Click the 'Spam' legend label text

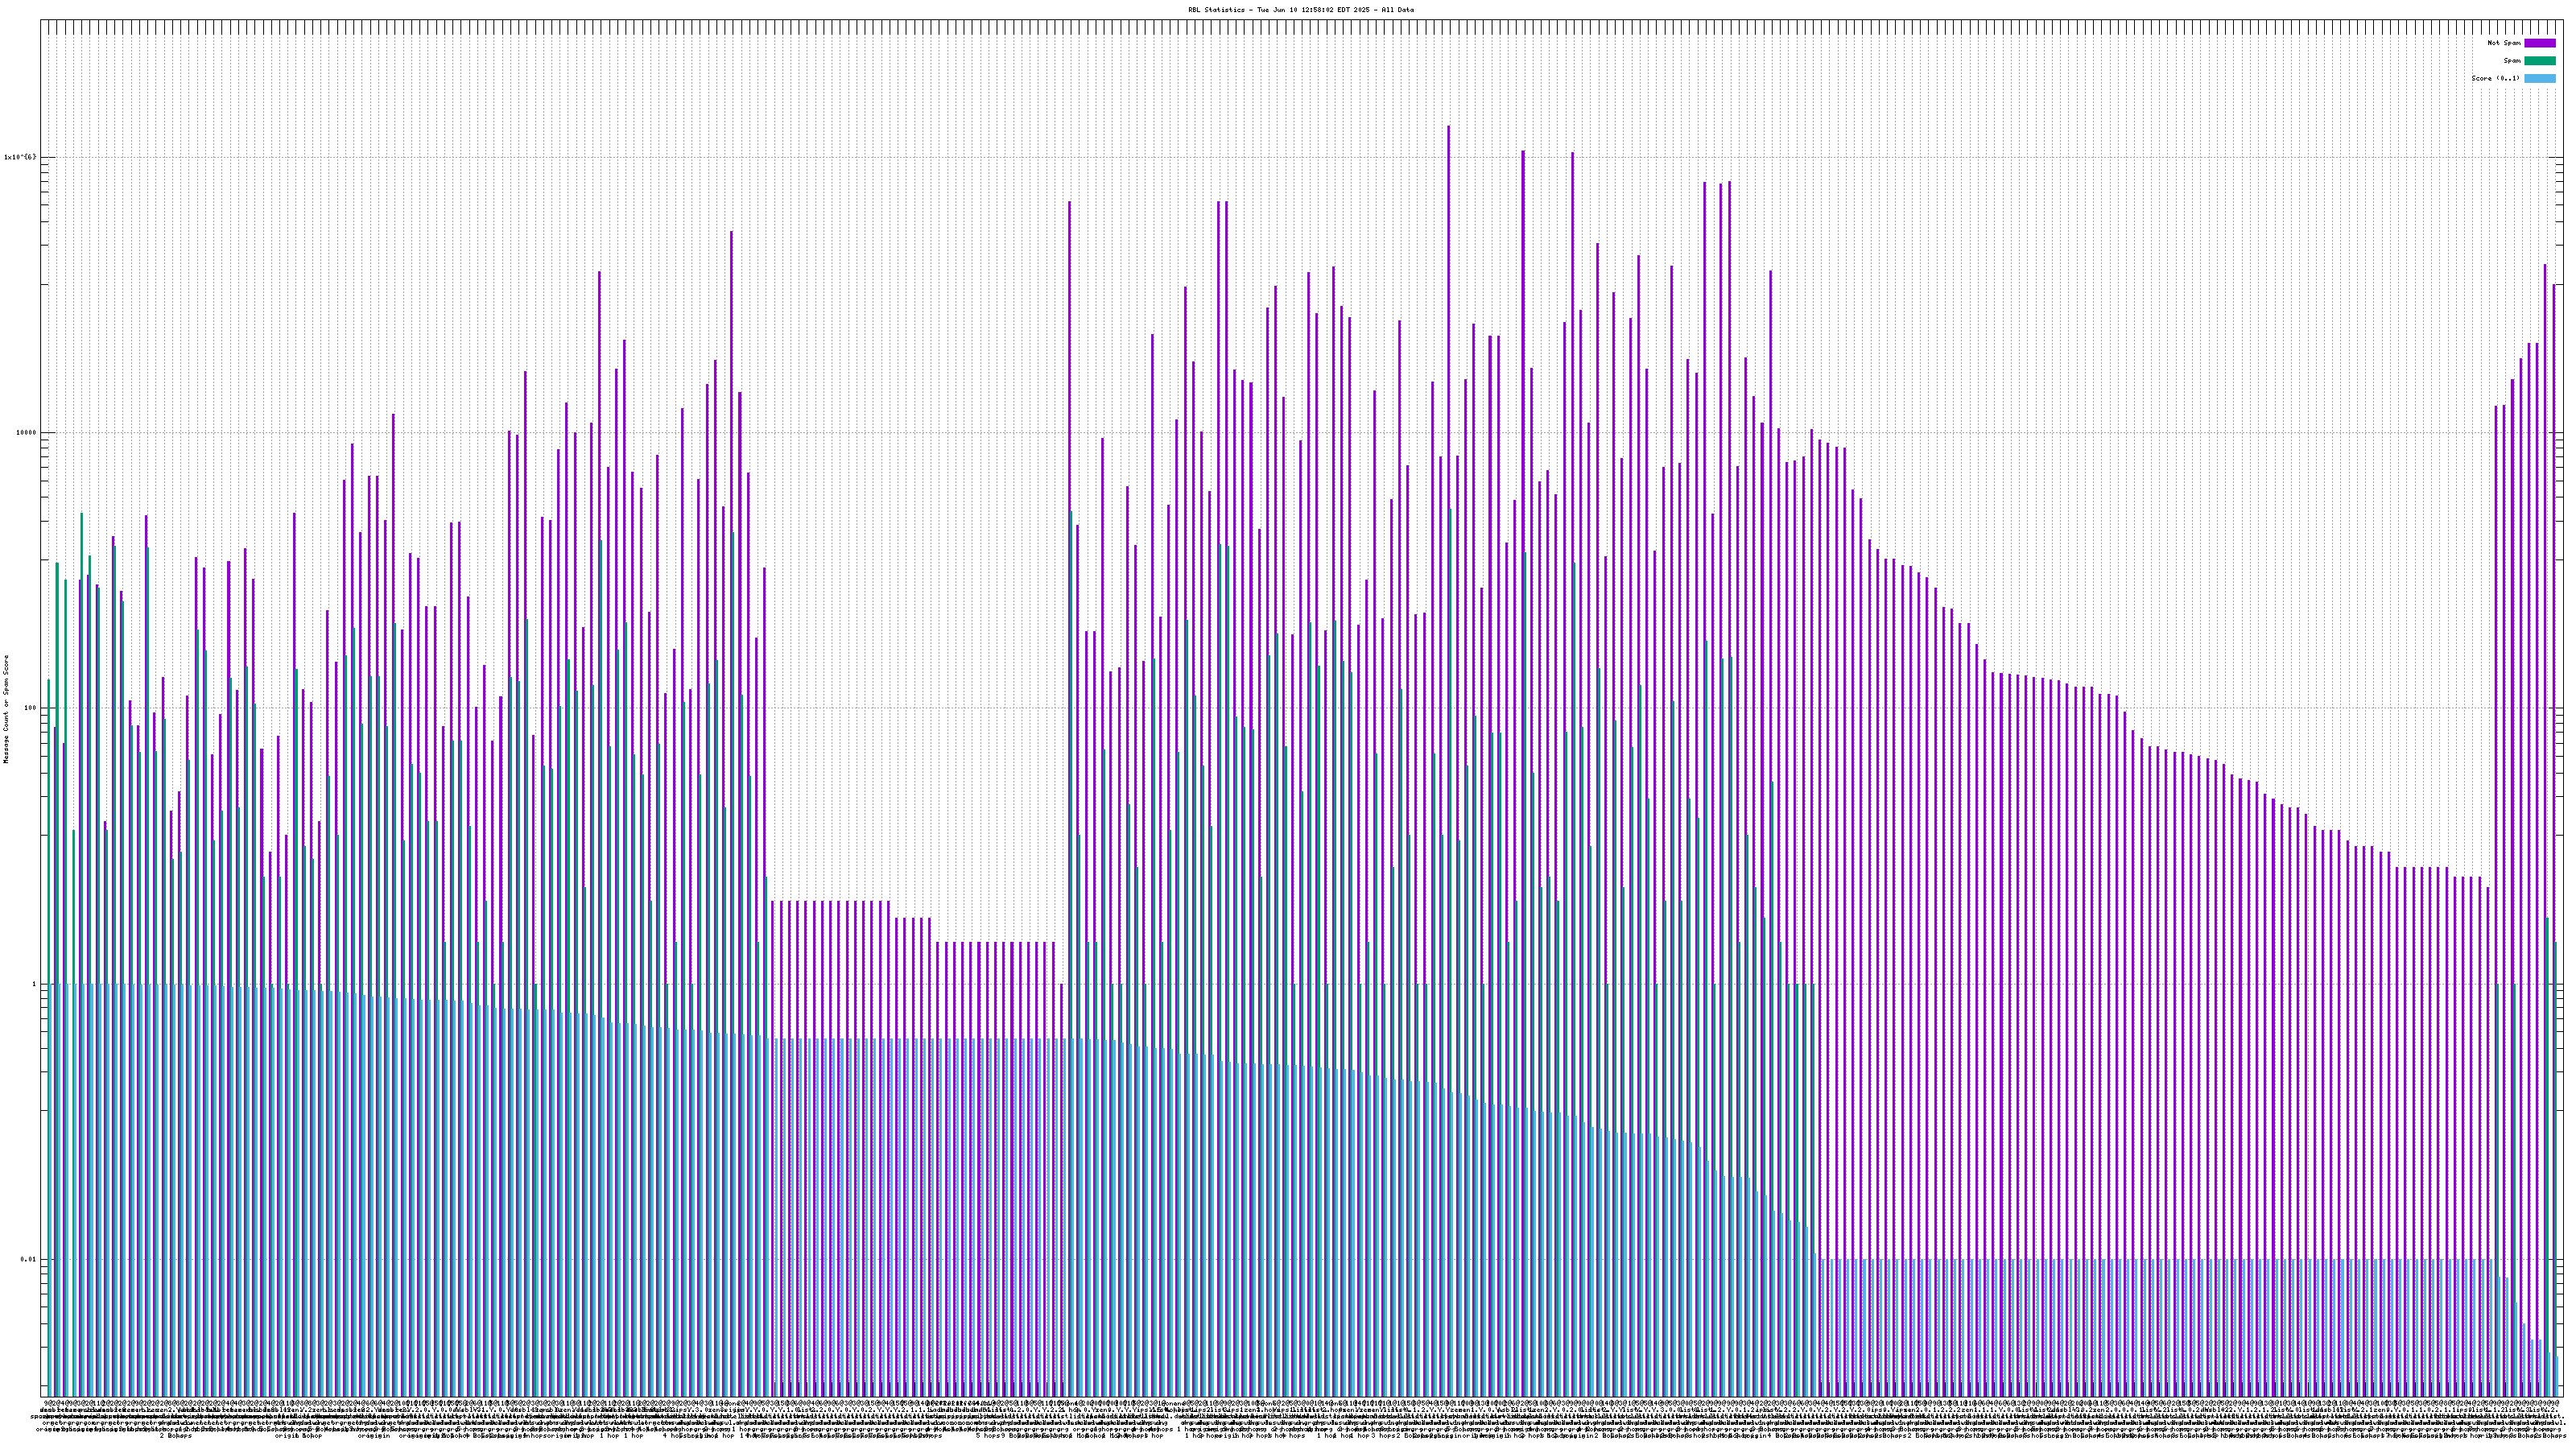2512,61
